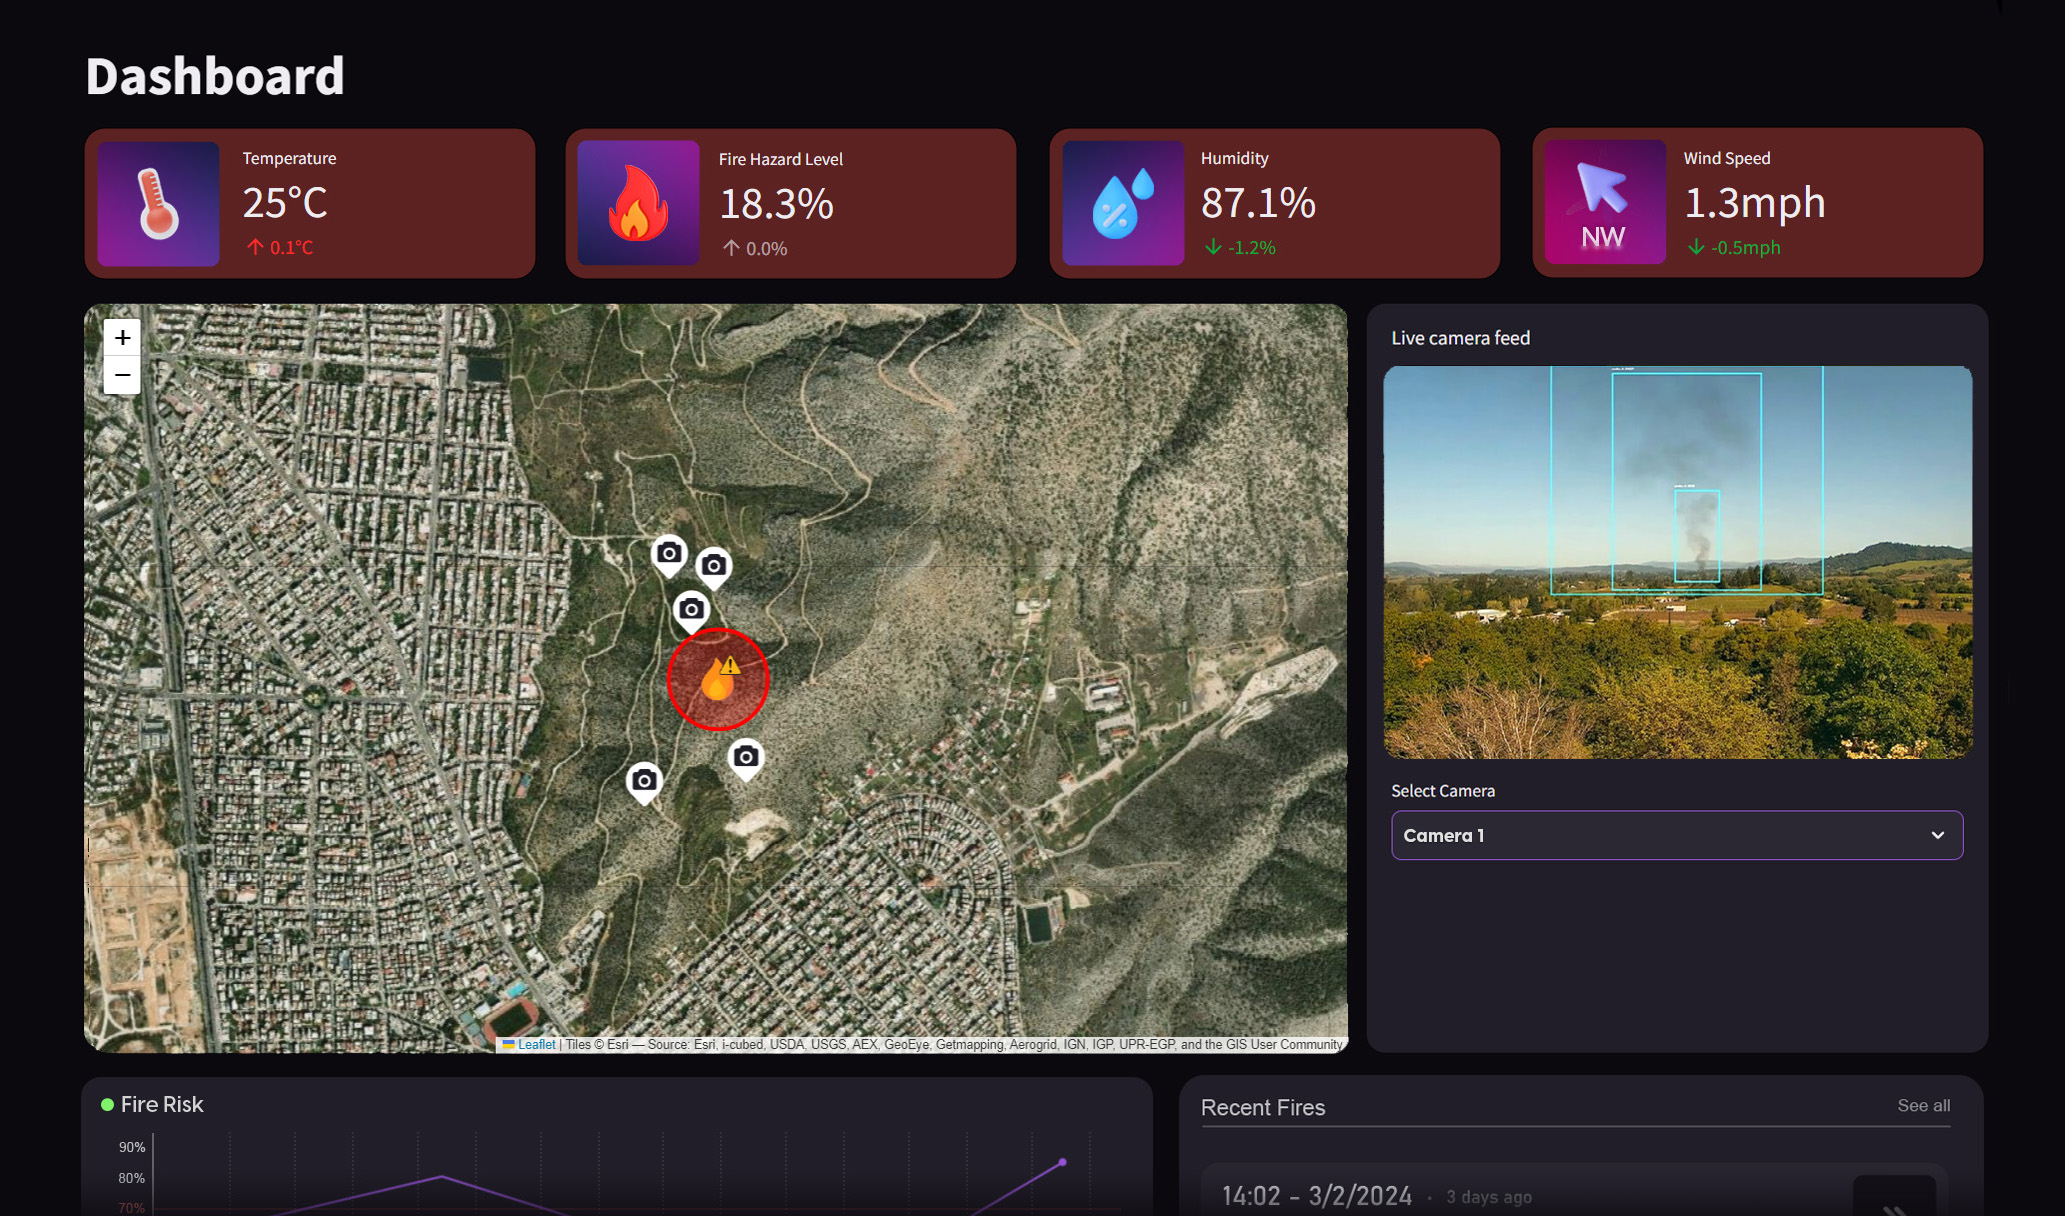Click the live camera feed image
The width and height of the screenshot is (2065, 1216).
[x=1677, y=562]
